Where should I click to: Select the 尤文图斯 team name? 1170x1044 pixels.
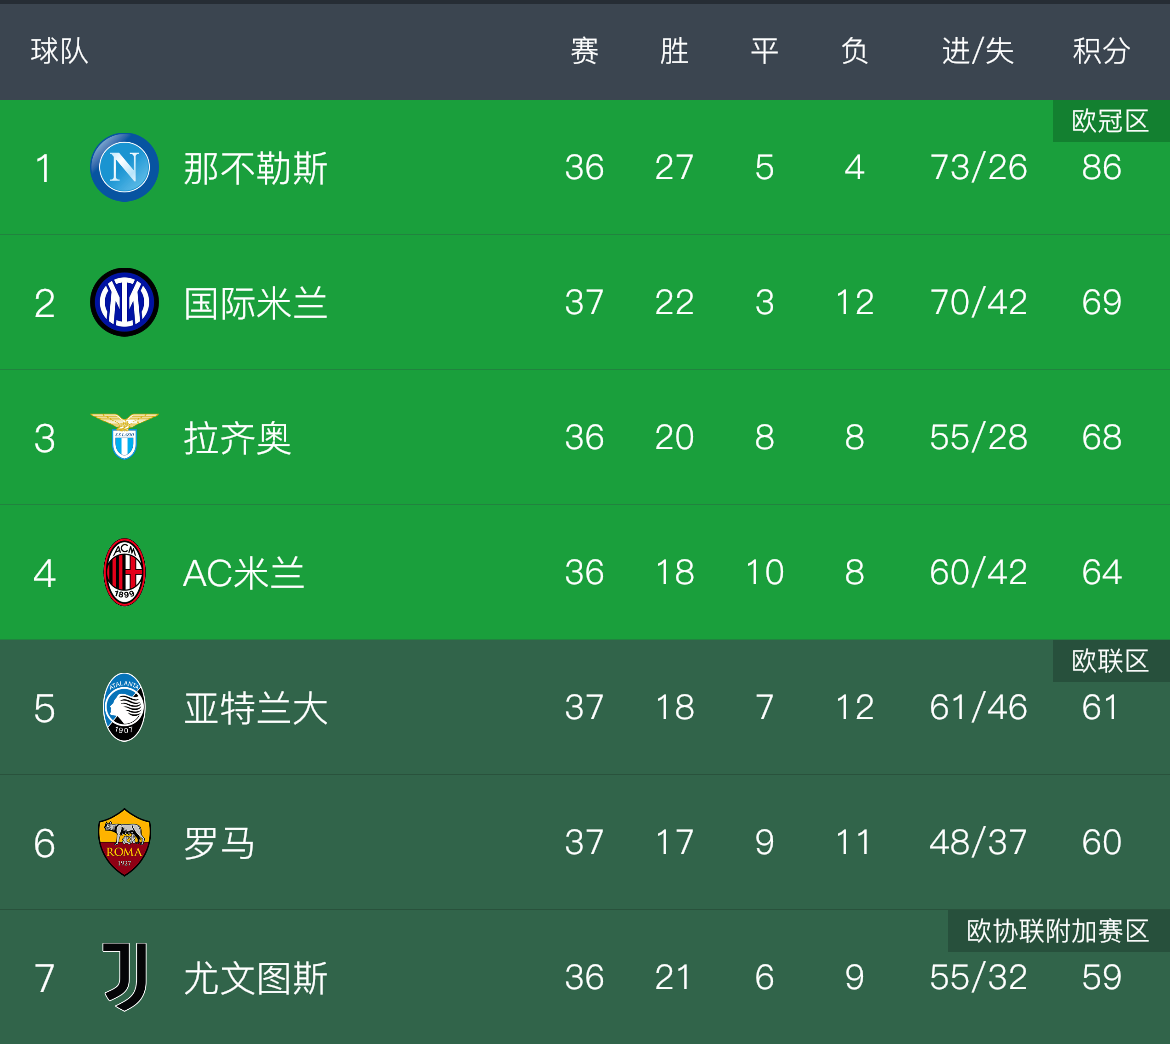pyautogui.click(x=256, y=978)
